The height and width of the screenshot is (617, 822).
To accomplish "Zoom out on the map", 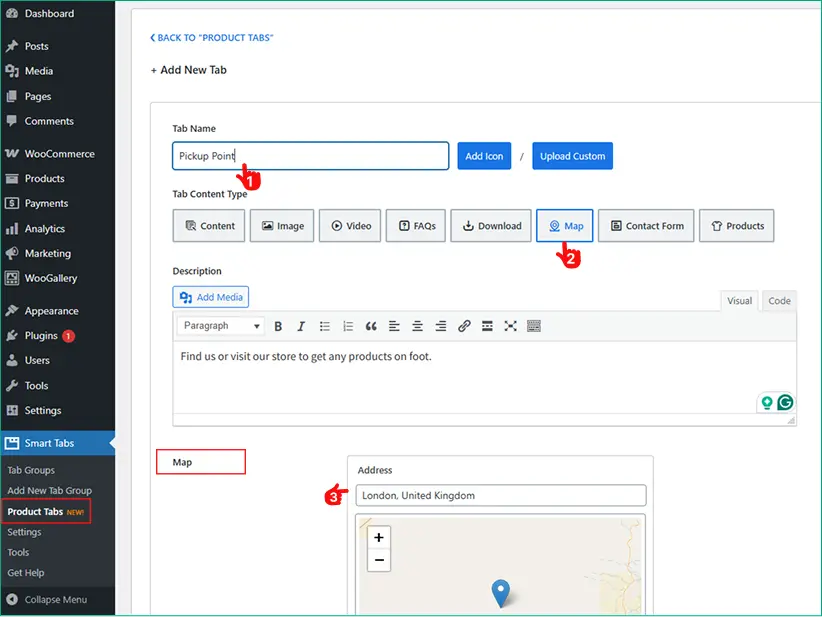I will pyautogui.click(x=379, y=560).
